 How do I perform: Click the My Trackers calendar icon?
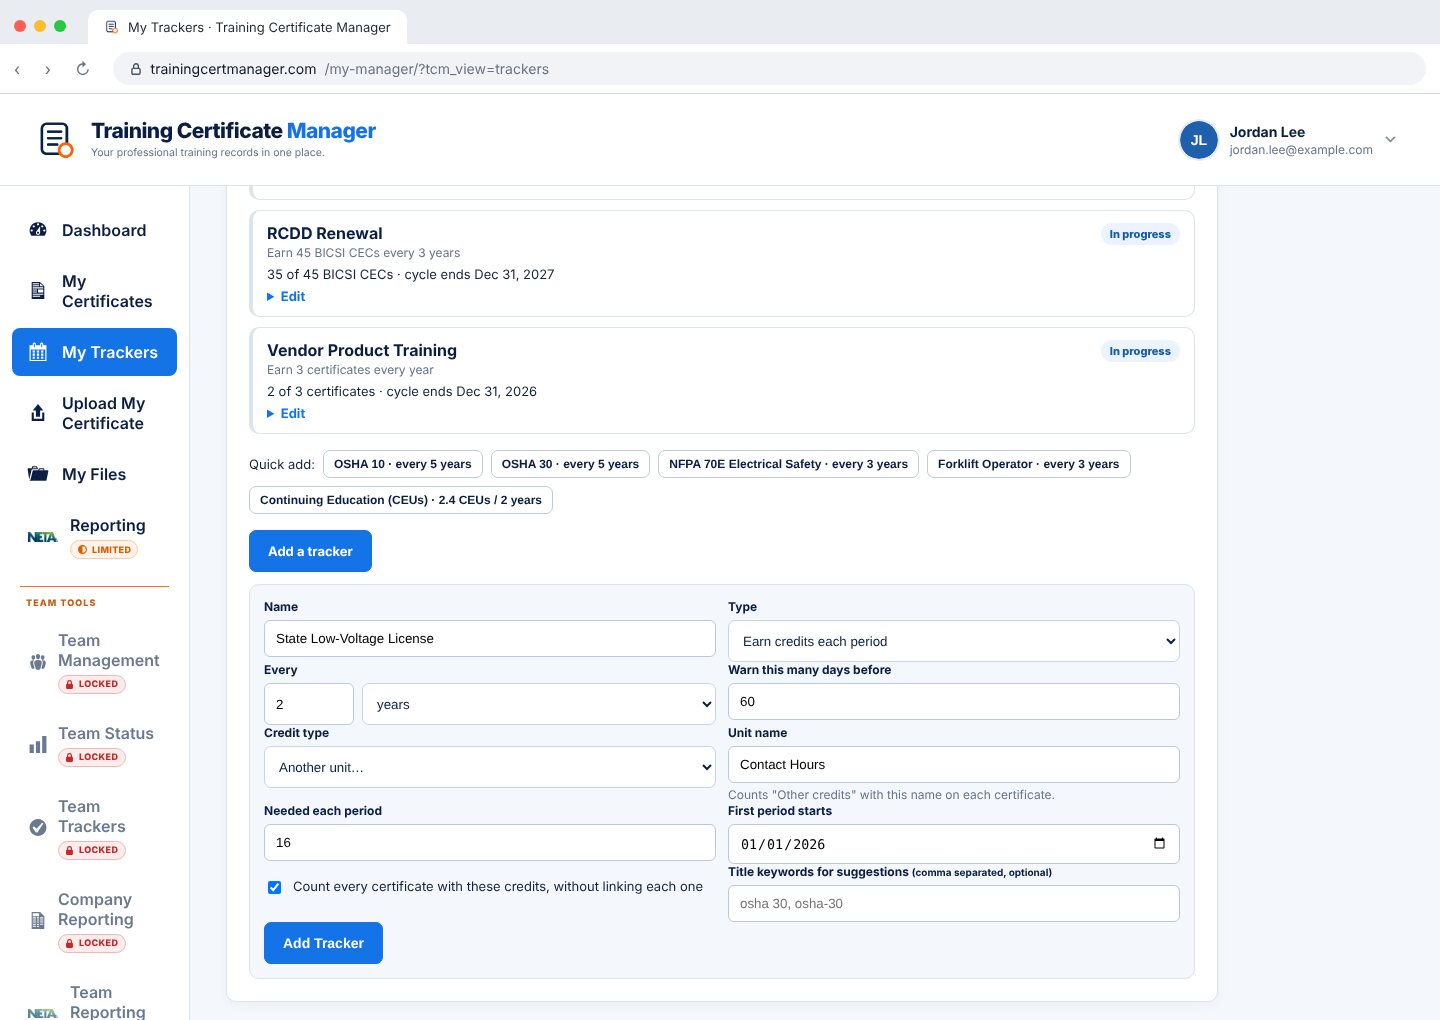(x=38, y=352)
